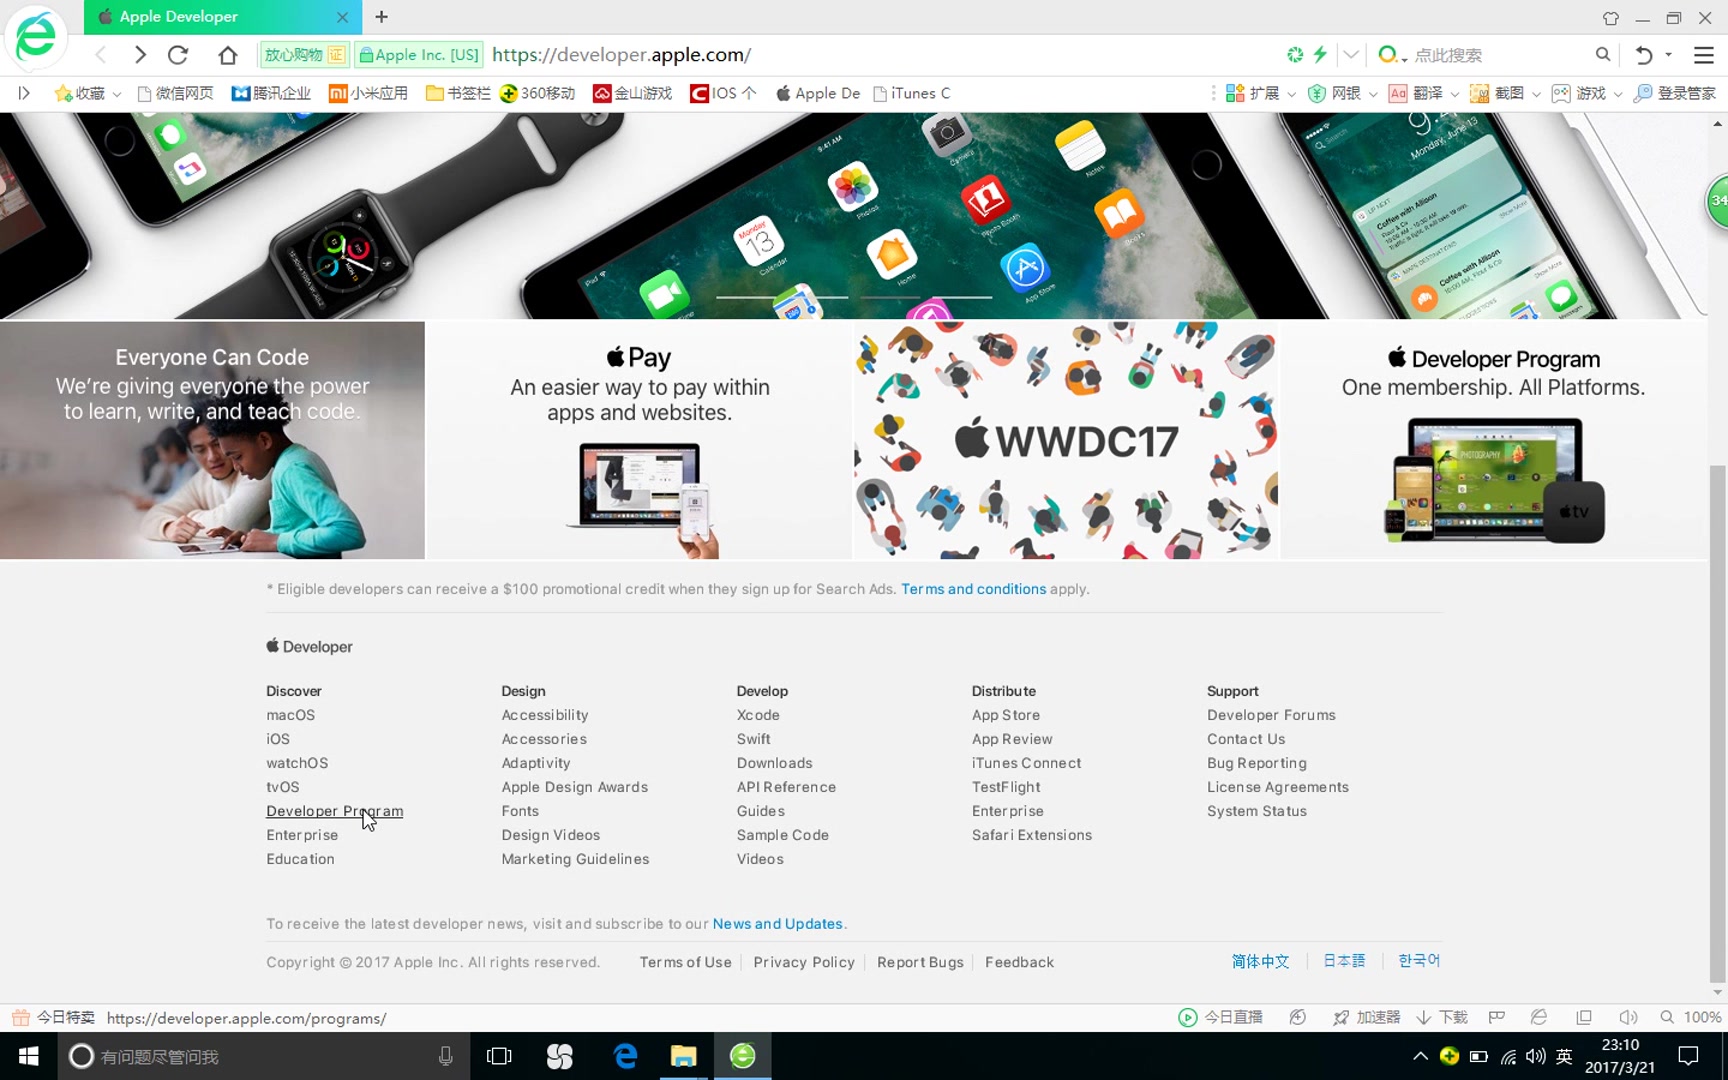Show hidden system tray icons
Viewport: 1728px width, 1080px height.
click(x=1420, y=1056)
